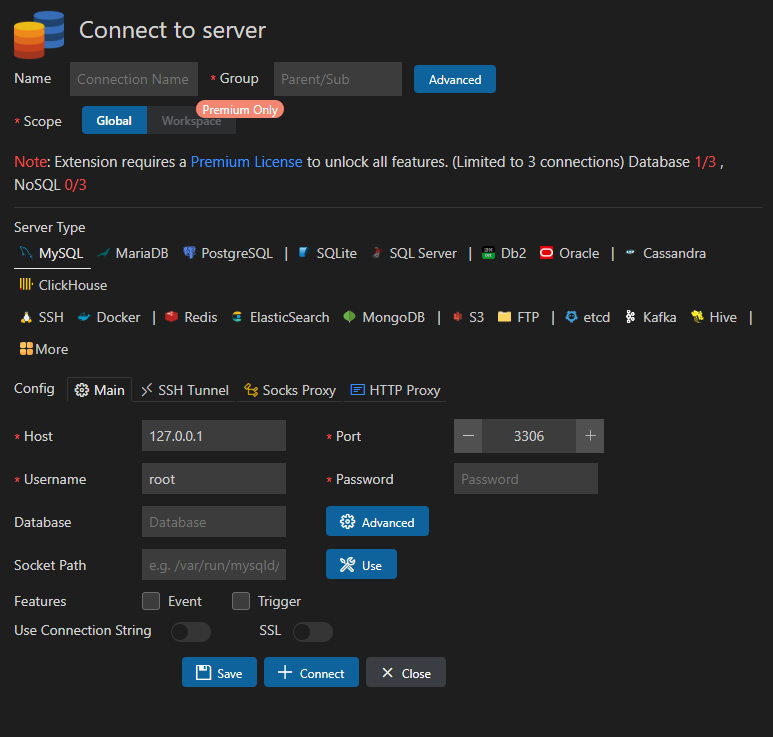The width and height of the screenshot is (773, 737).
Task: Choose the ClickHouse server type icon
Action: (x=26, y=284)
